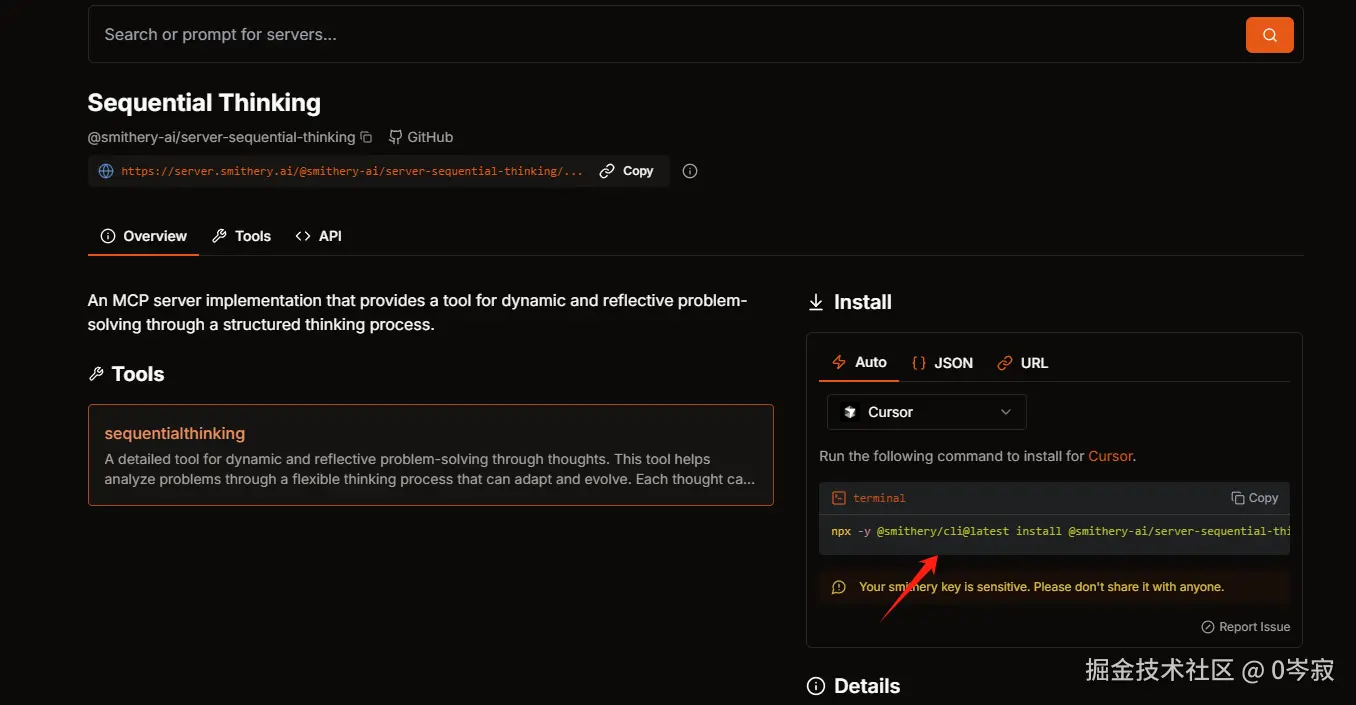Click the Report Issue link
This screenshot has width=1356, height=705.
(x=1246, y=627)
